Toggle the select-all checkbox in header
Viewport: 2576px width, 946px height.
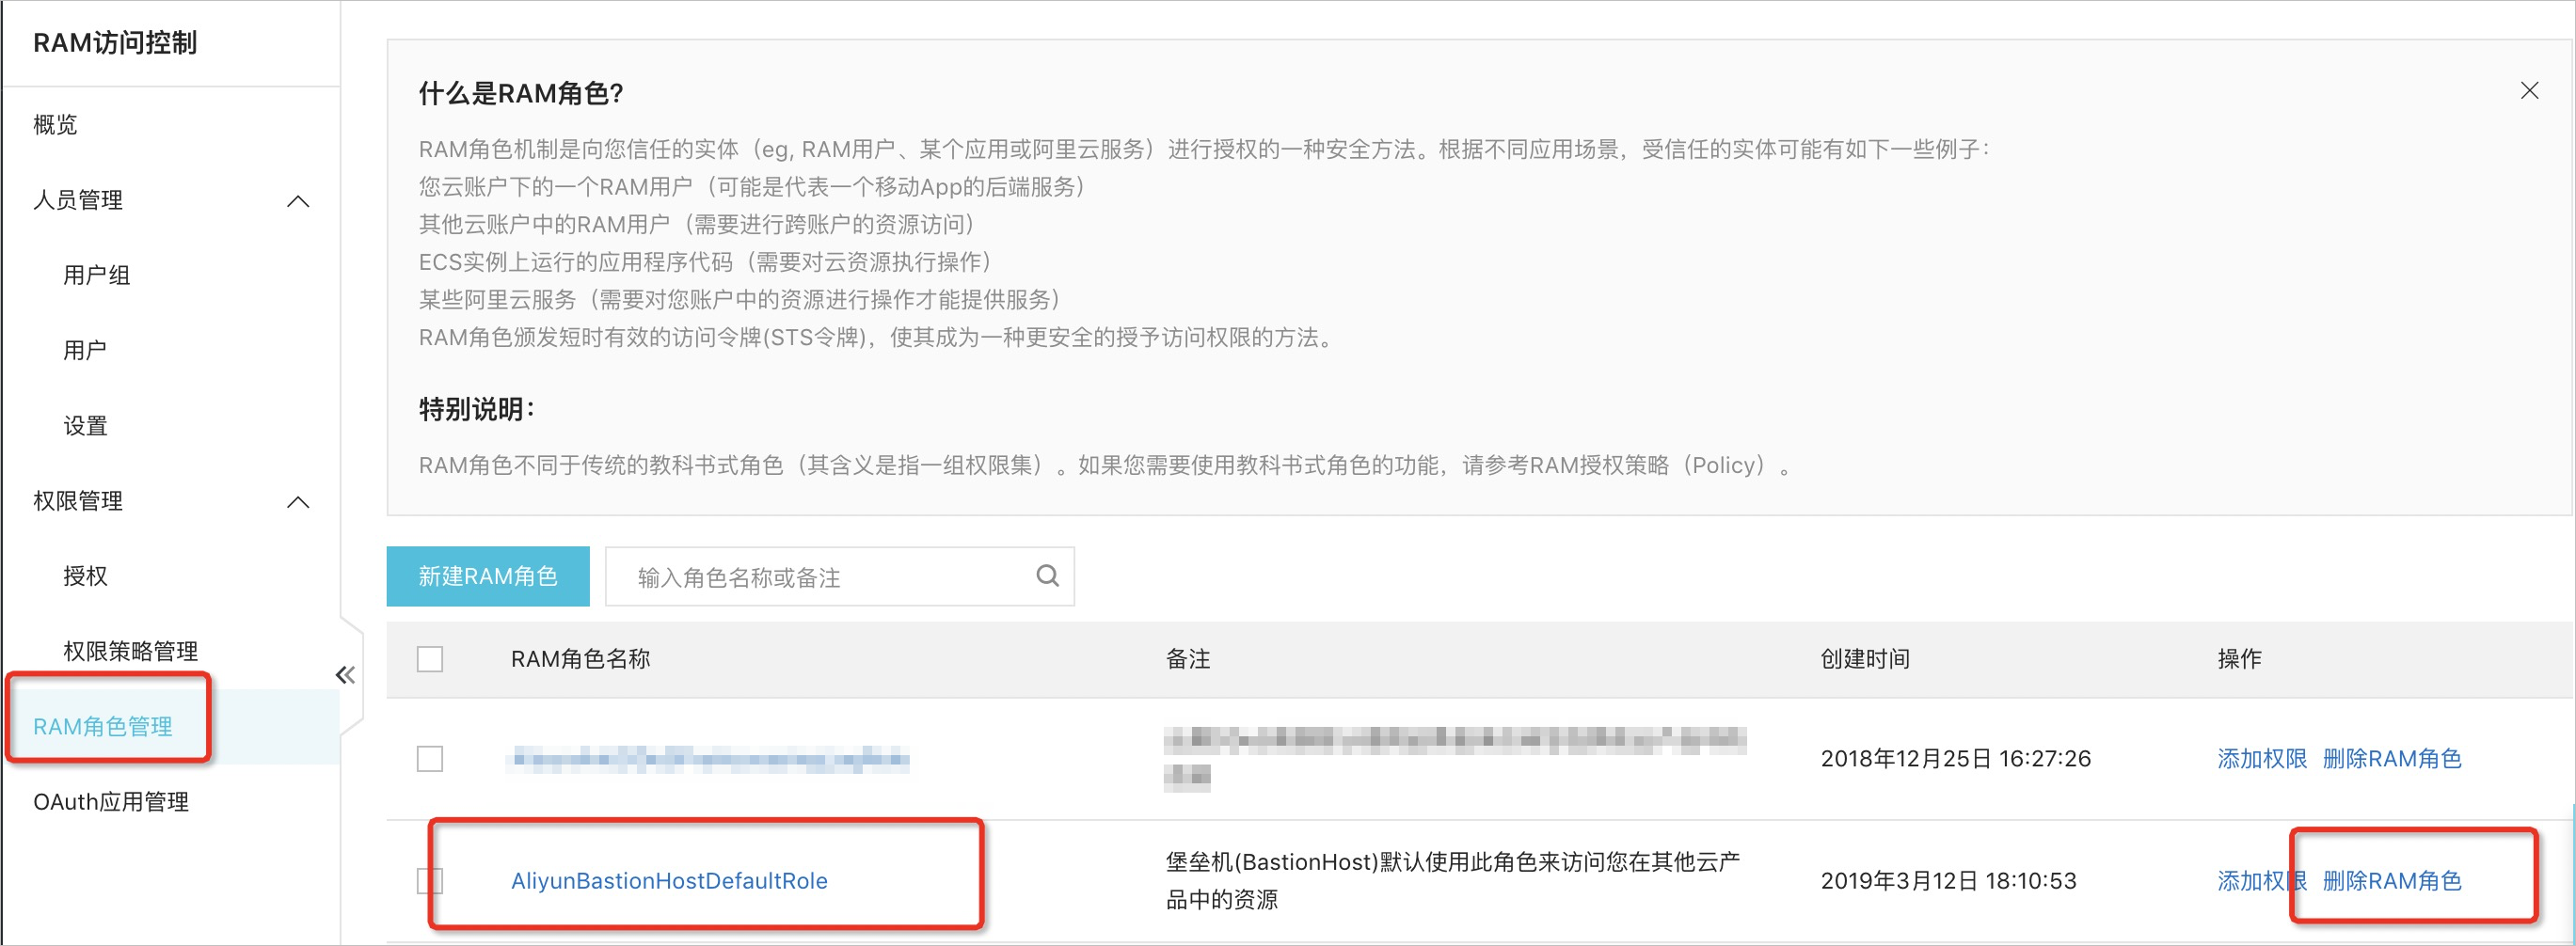click(x=430, y=659)
